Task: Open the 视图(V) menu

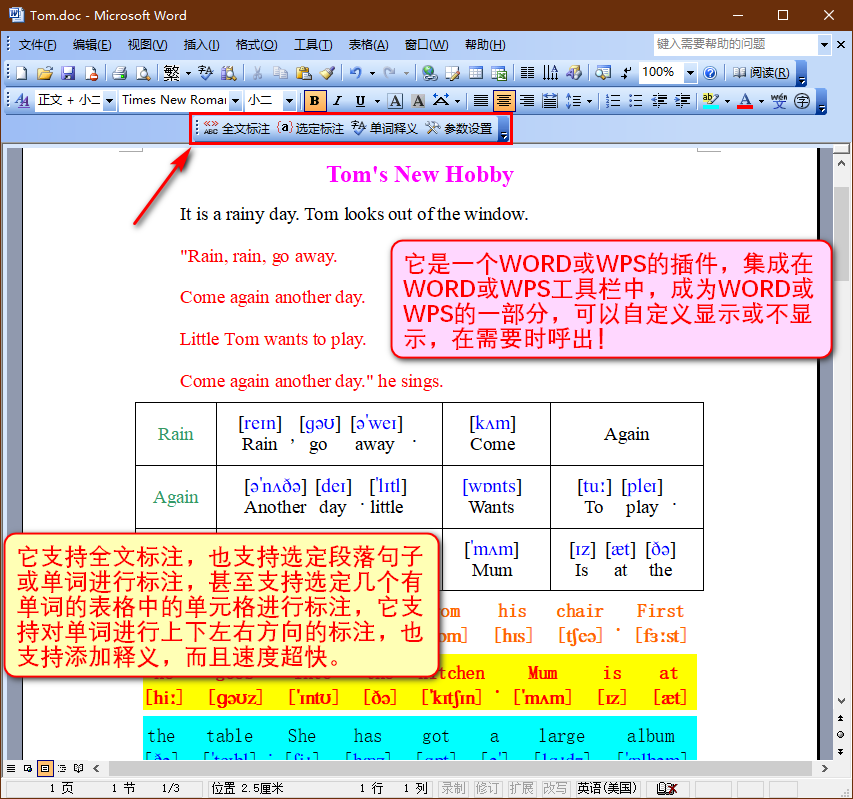Action: pyautogui.click(x=147, y=45)
